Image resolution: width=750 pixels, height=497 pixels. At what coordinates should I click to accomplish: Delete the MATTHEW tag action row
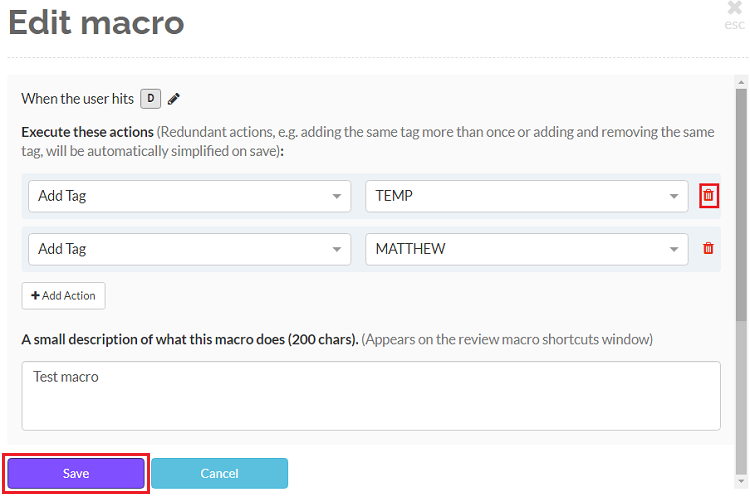(x=708, y=249)
